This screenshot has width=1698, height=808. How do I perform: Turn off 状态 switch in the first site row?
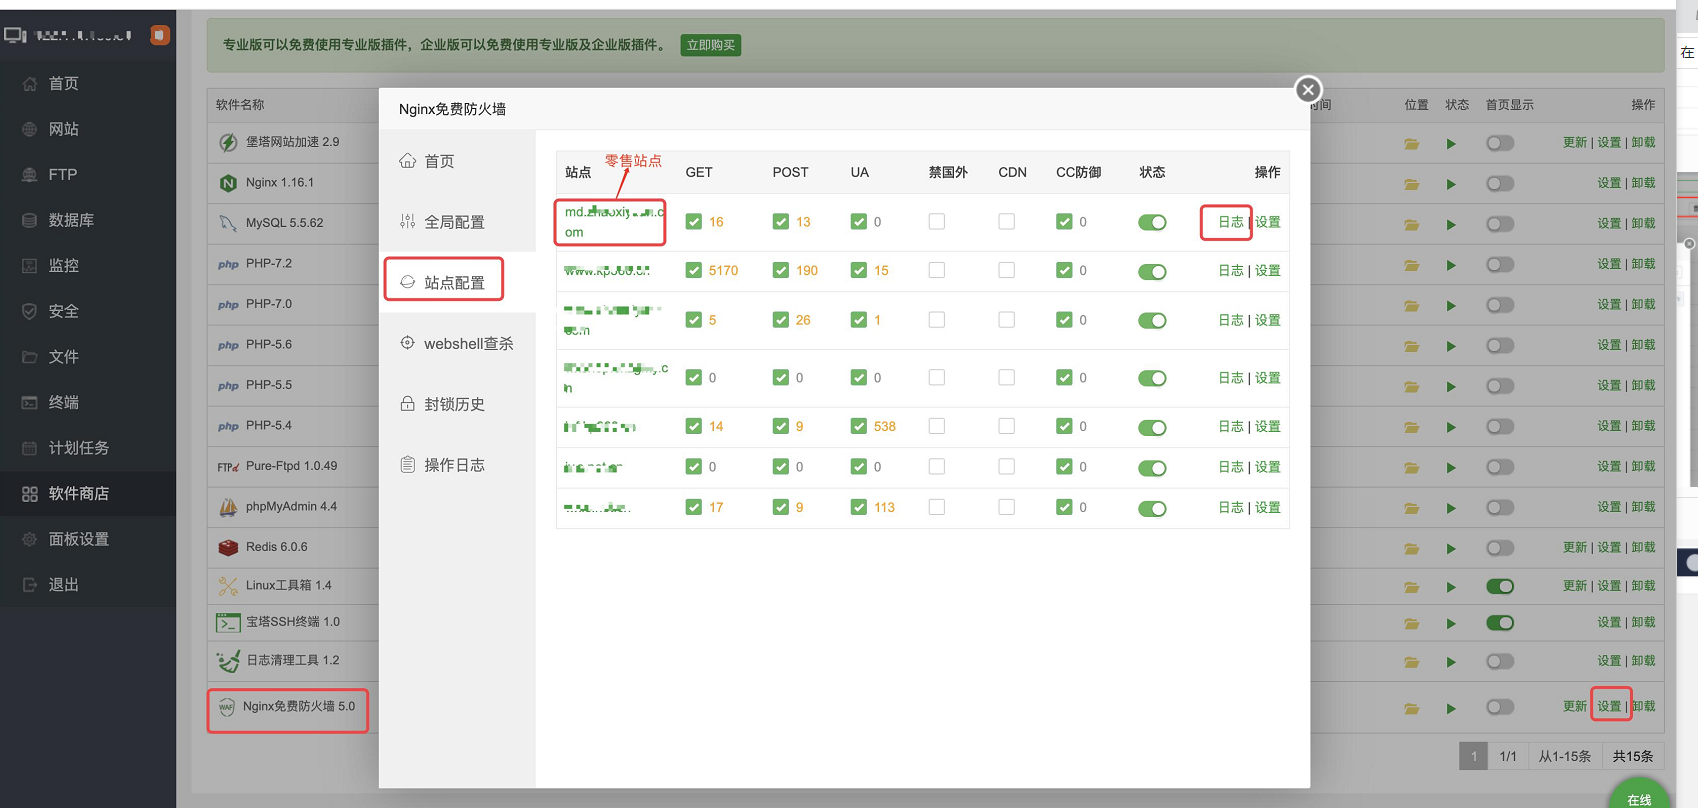point(1152,222)
